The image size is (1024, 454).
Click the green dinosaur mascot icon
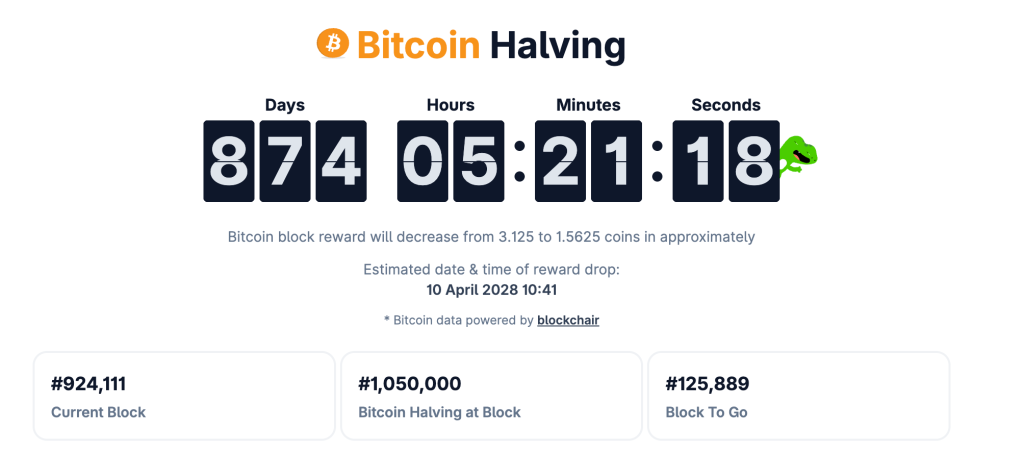(799, 155)
